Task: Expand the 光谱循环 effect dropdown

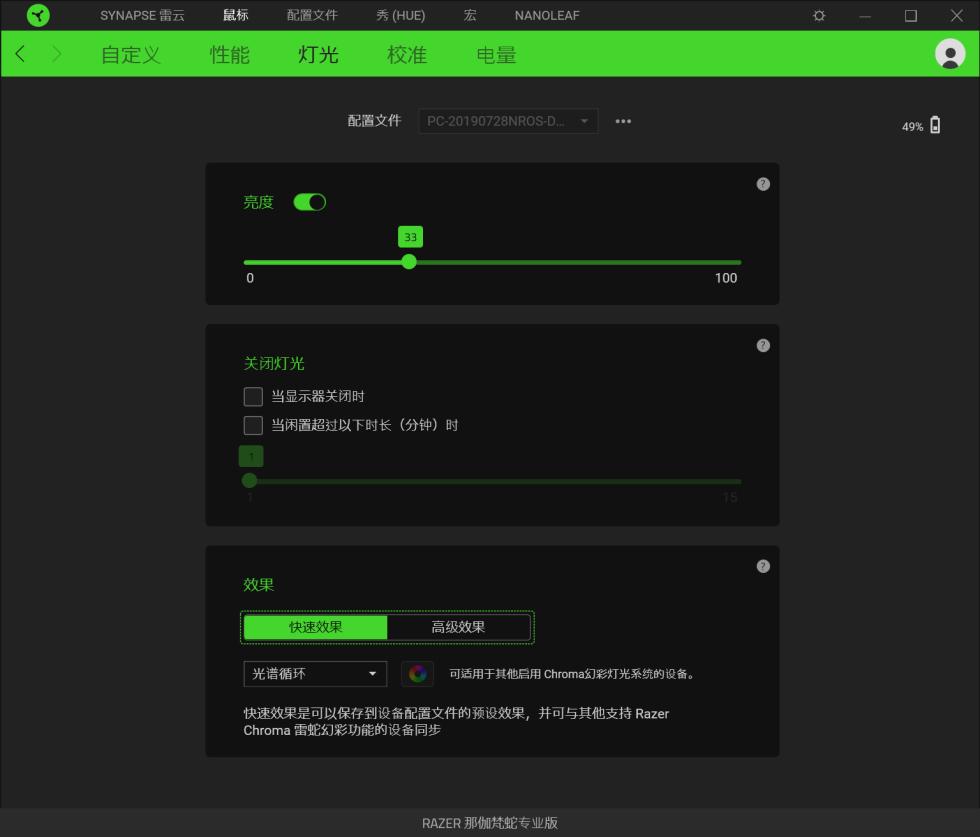Action: point(315,674)
